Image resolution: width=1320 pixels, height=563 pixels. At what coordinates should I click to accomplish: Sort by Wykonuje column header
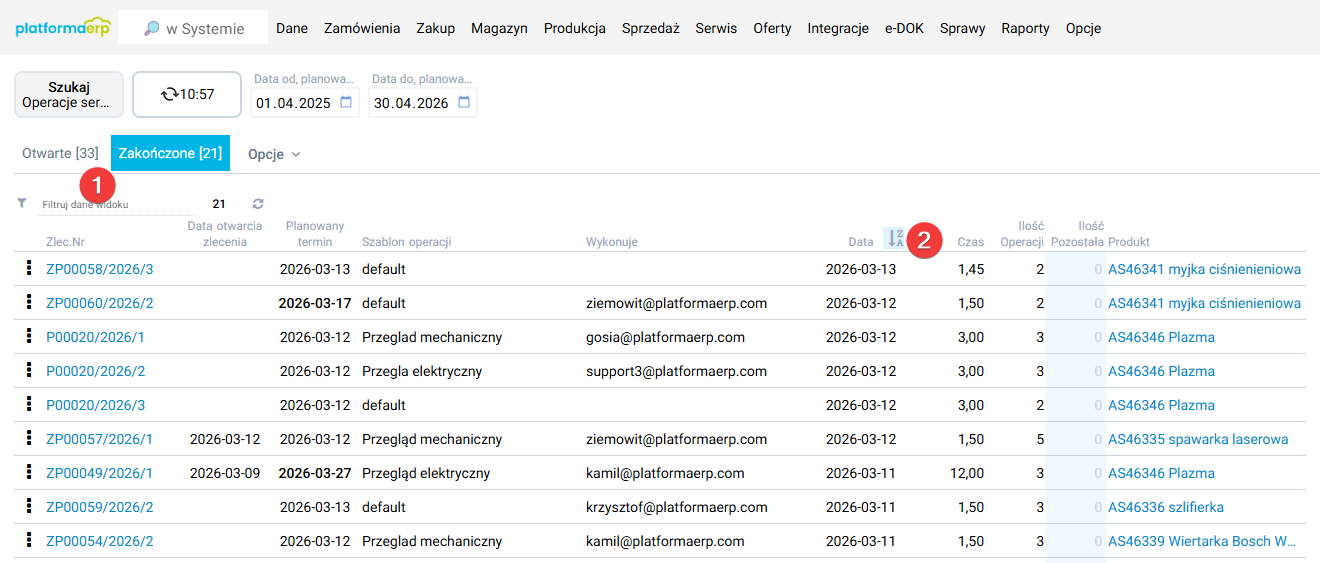click(612, 242)
